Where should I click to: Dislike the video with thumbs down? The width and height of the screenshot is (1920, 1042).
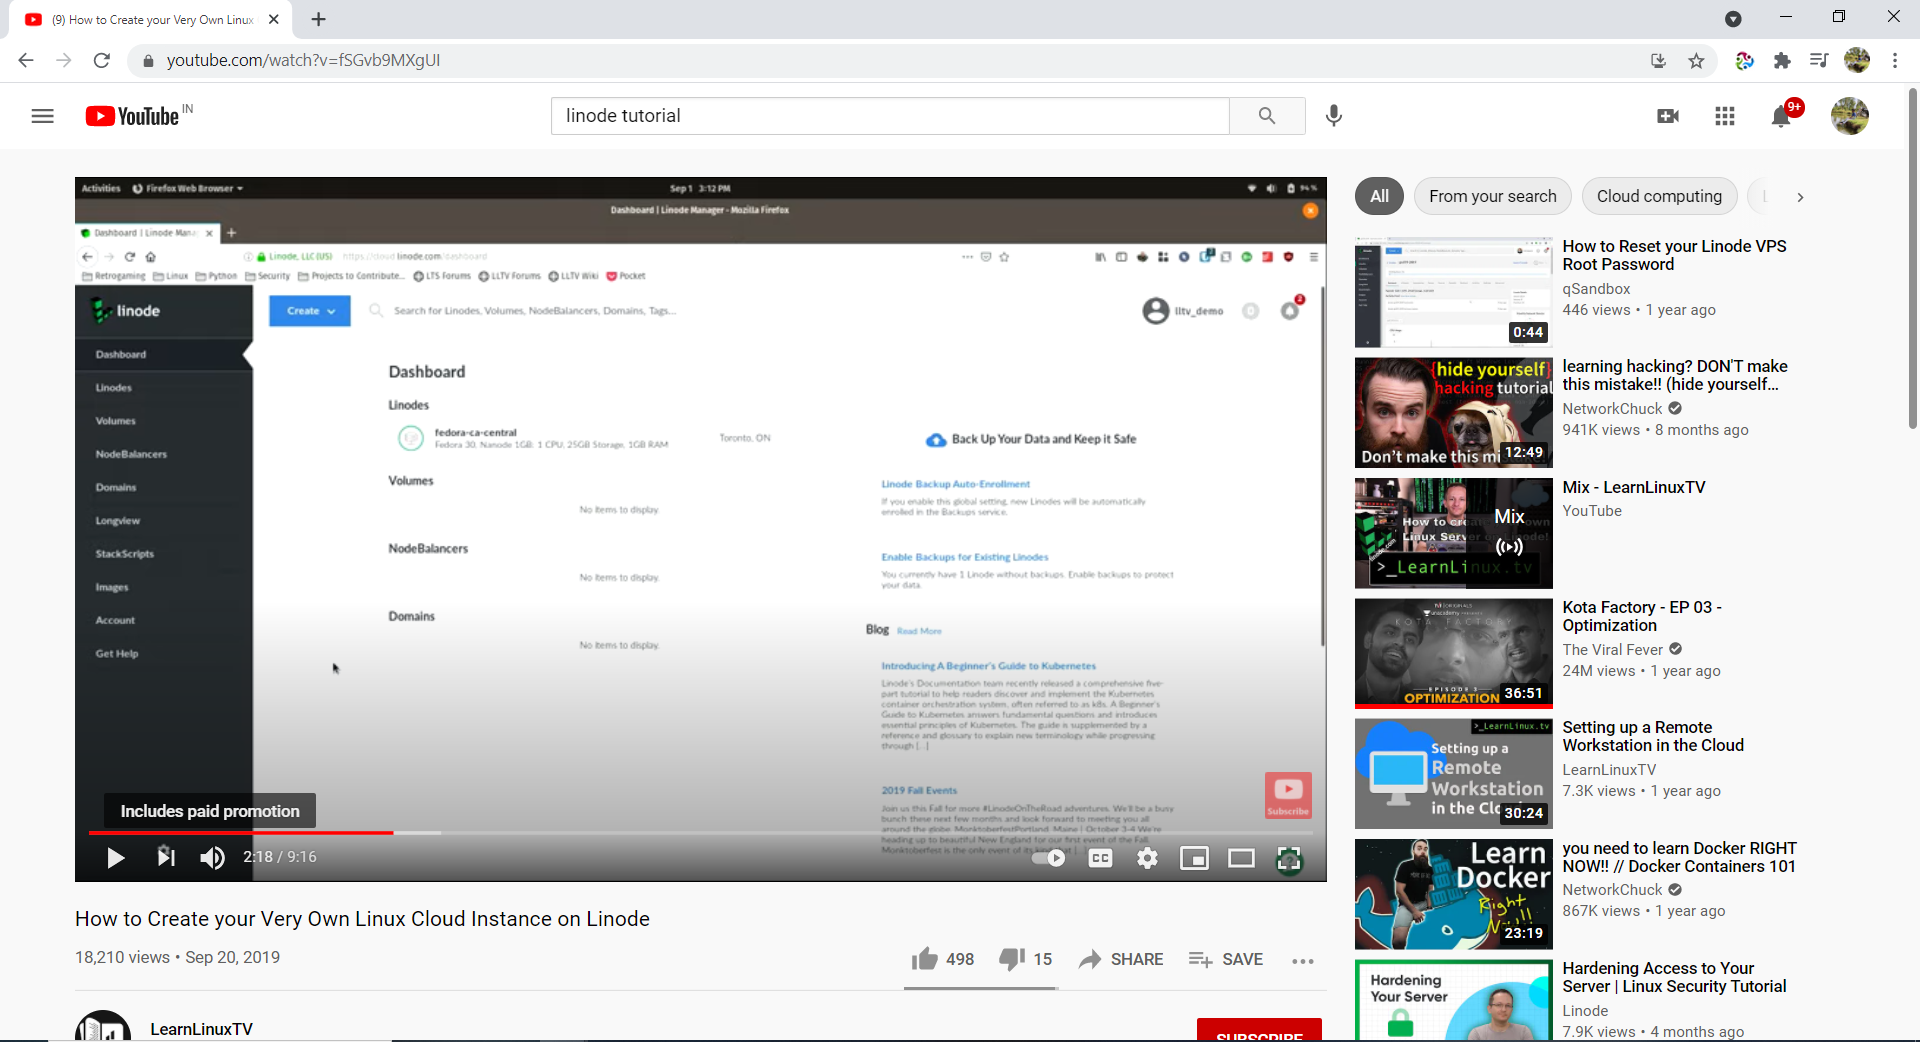pos(1025,959)
